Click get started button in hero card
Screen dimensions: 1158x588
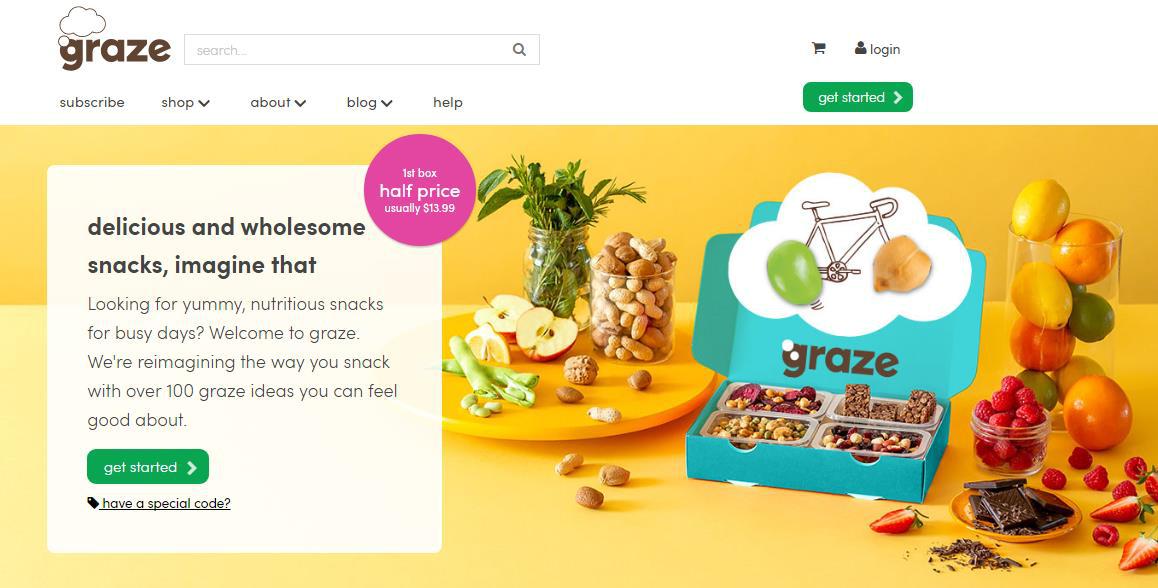point(148,467)
